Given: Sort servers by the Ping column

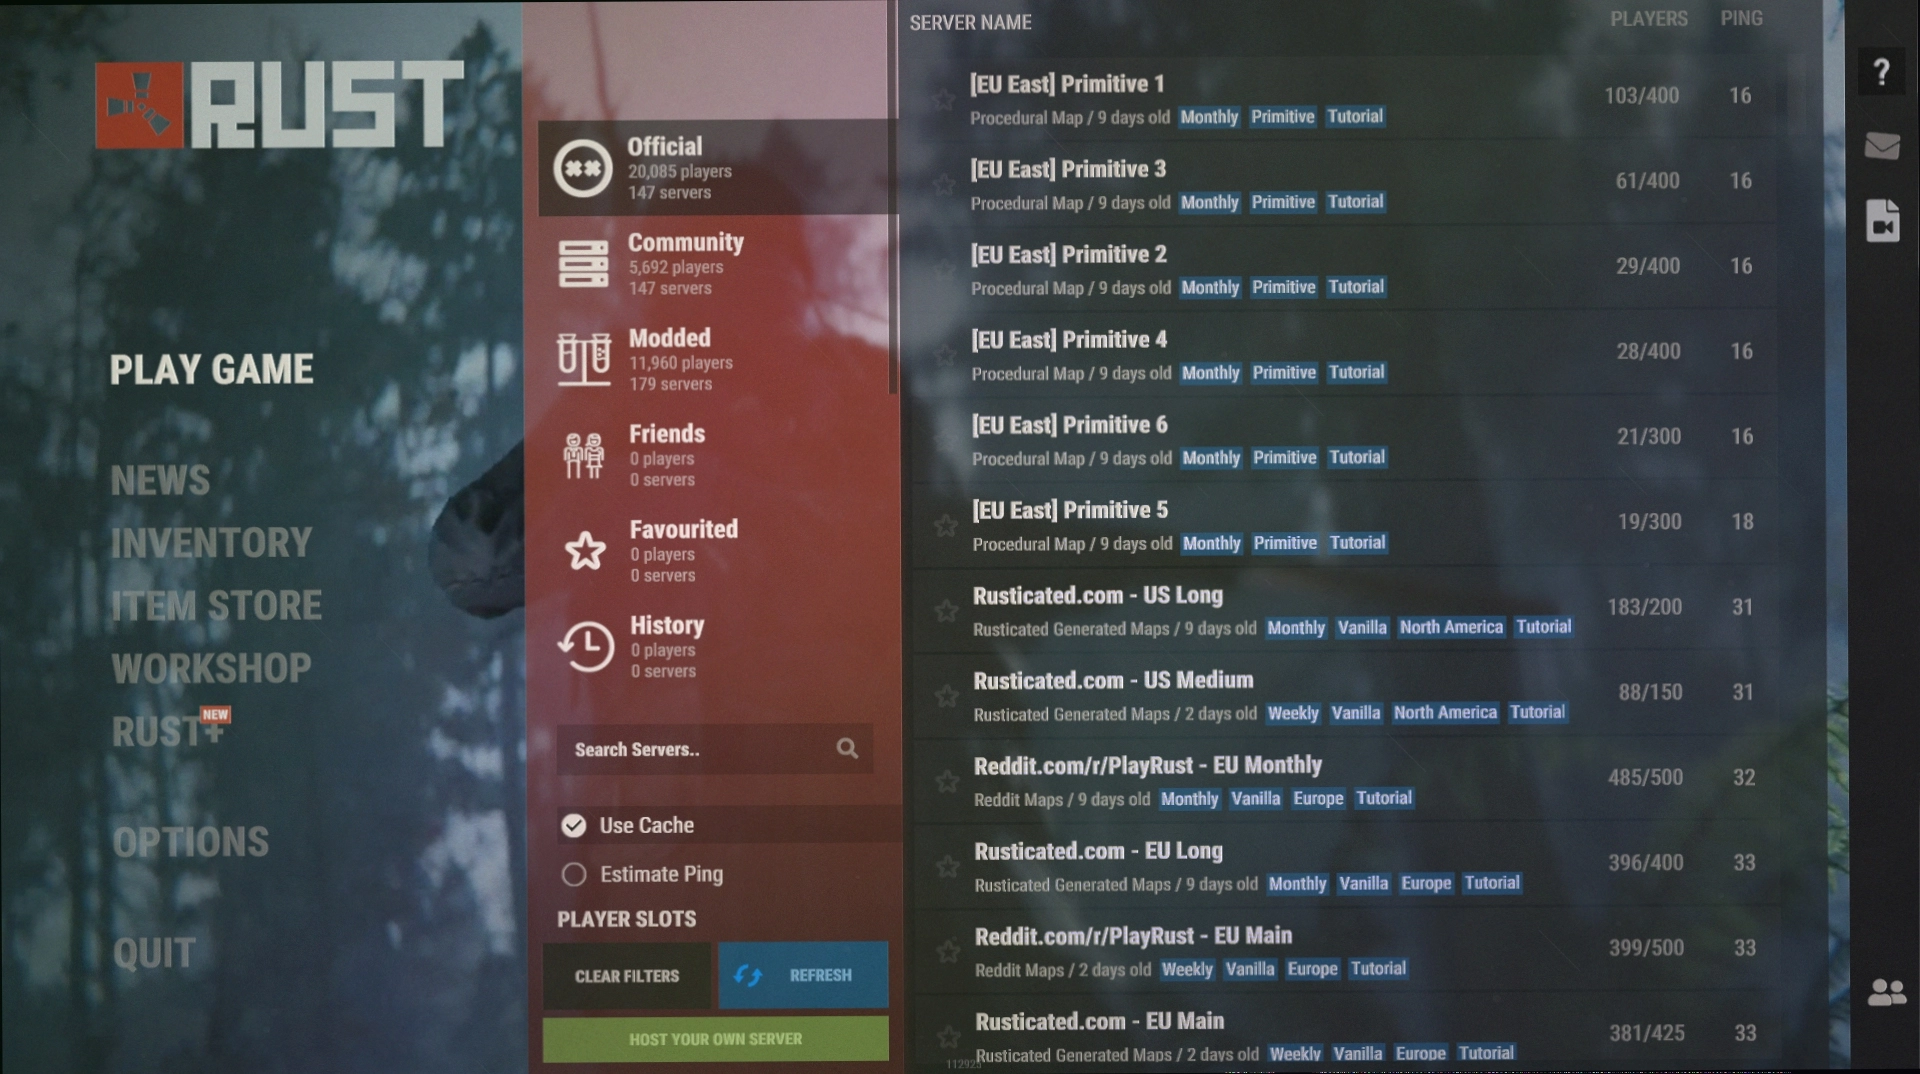Looking at the screenshot, I should point(1741,18).
